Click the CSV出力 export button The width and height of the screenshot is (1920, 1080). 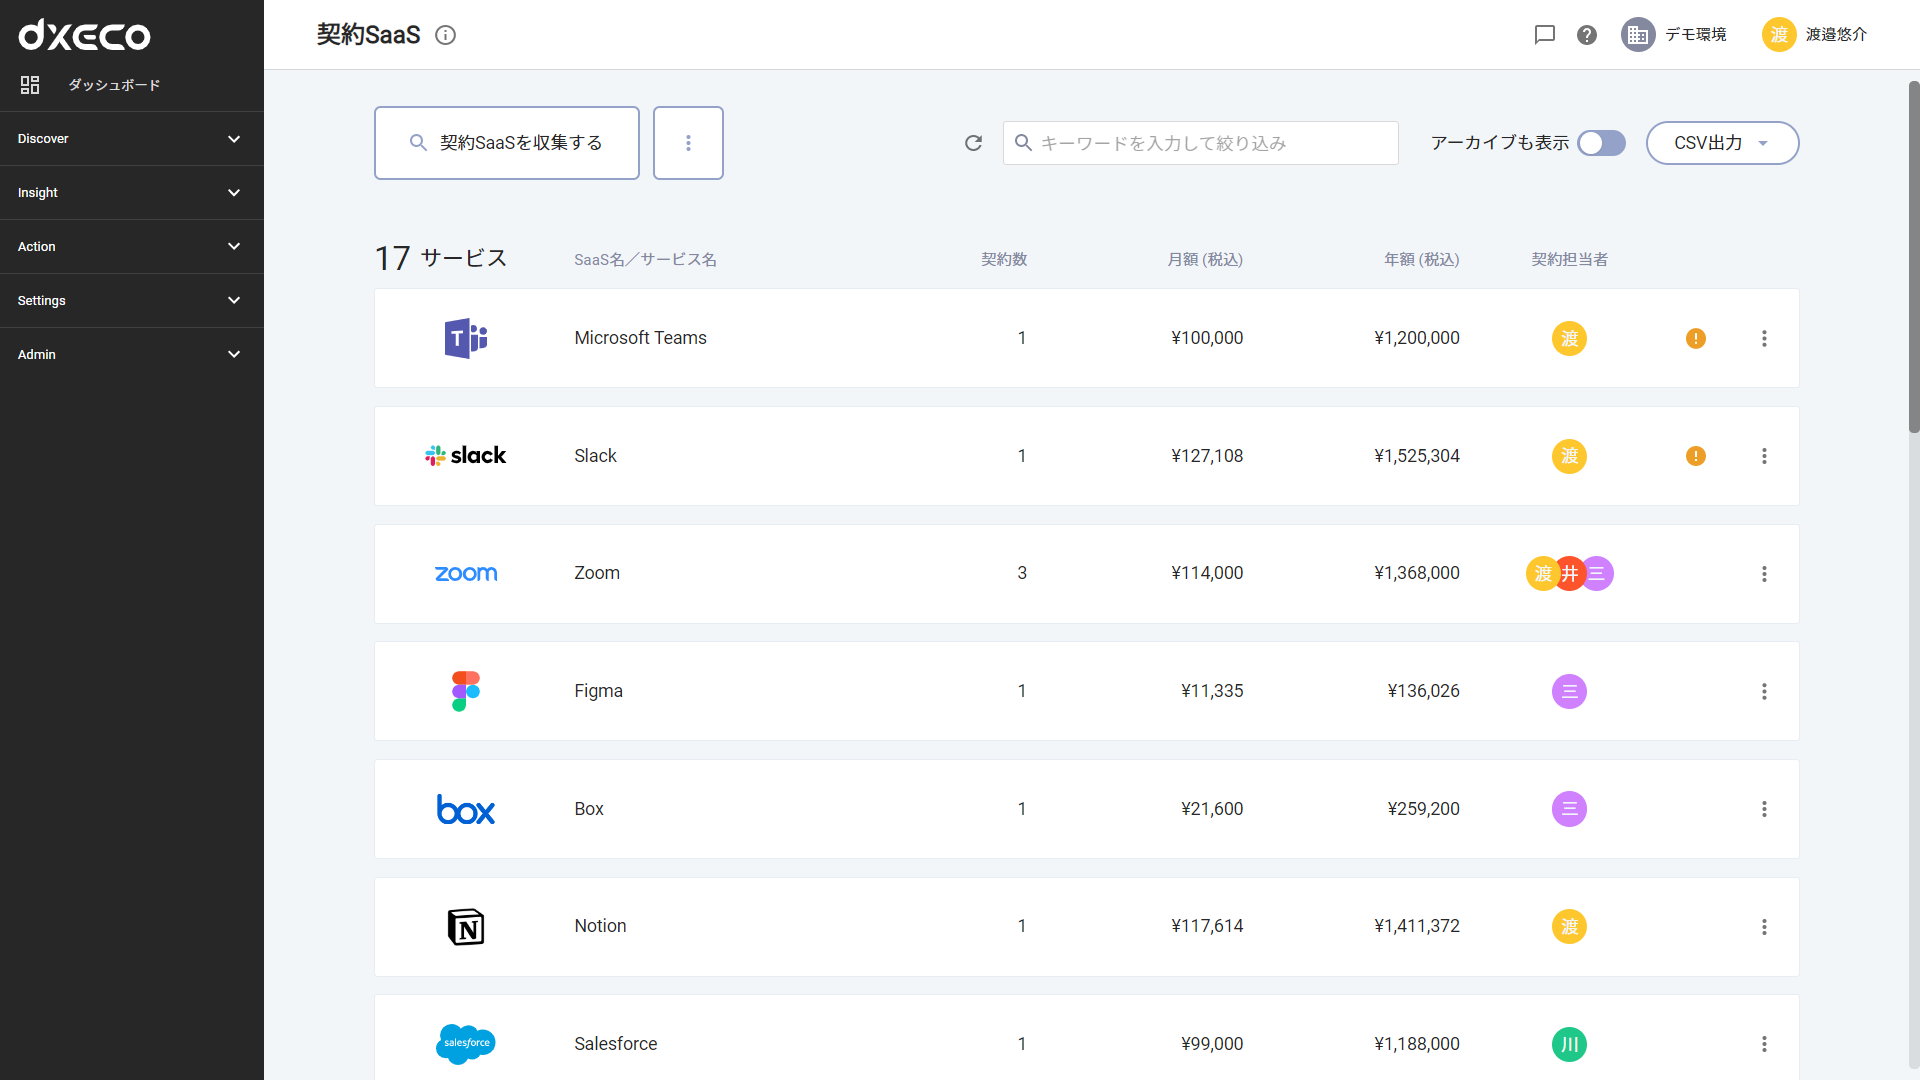click(x=1721, y=142)
